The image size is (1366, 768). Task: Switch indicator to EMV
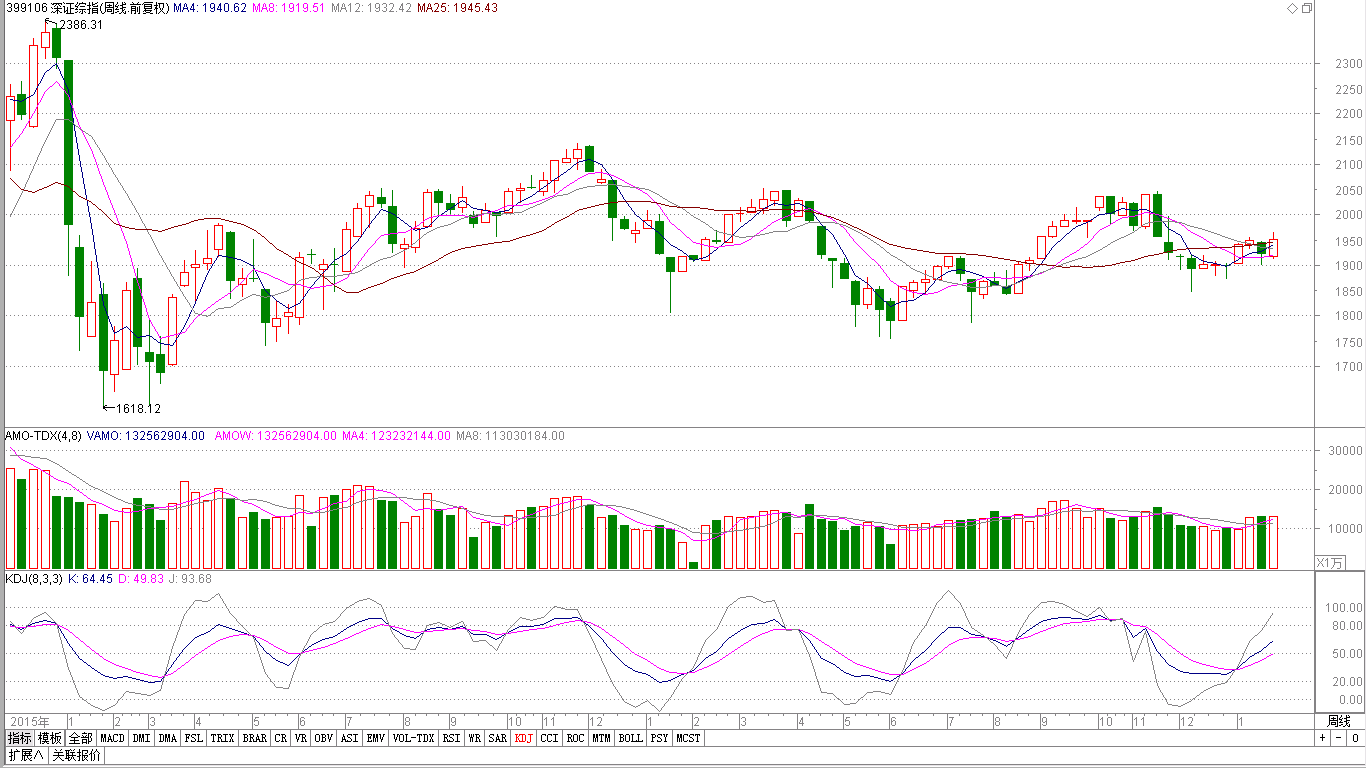click(x=376, y=738)
